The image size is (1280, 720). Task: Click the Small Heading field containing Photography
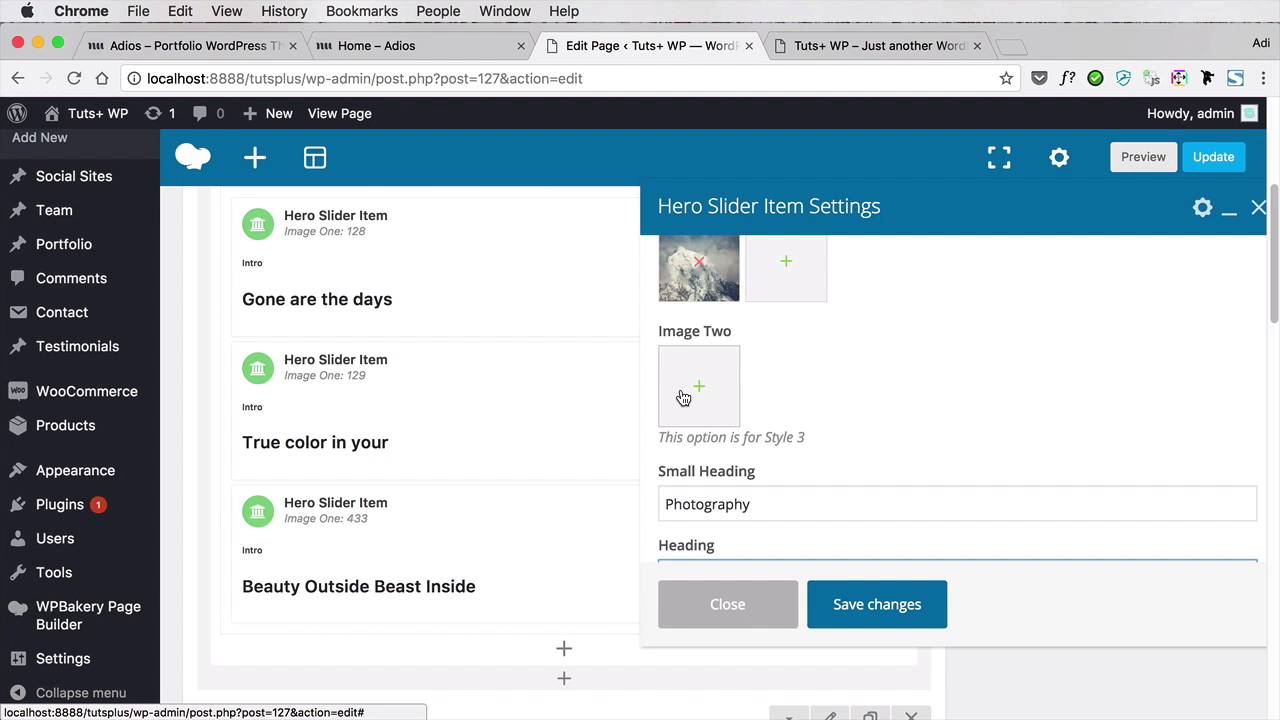[x=957, y=504]
